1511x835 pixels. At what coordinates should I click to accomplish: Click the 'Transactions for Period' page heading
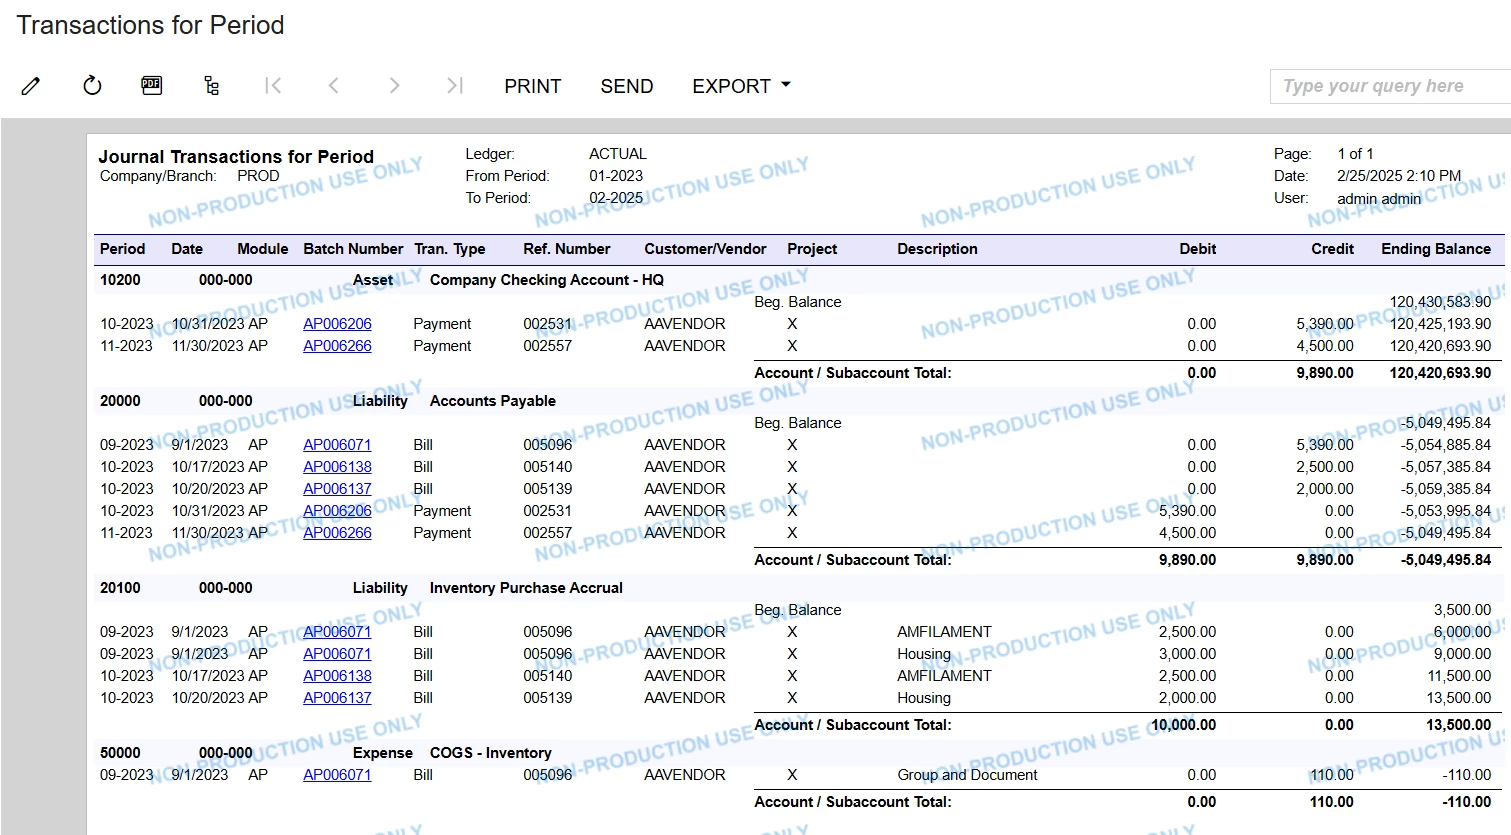pos(151,25)
